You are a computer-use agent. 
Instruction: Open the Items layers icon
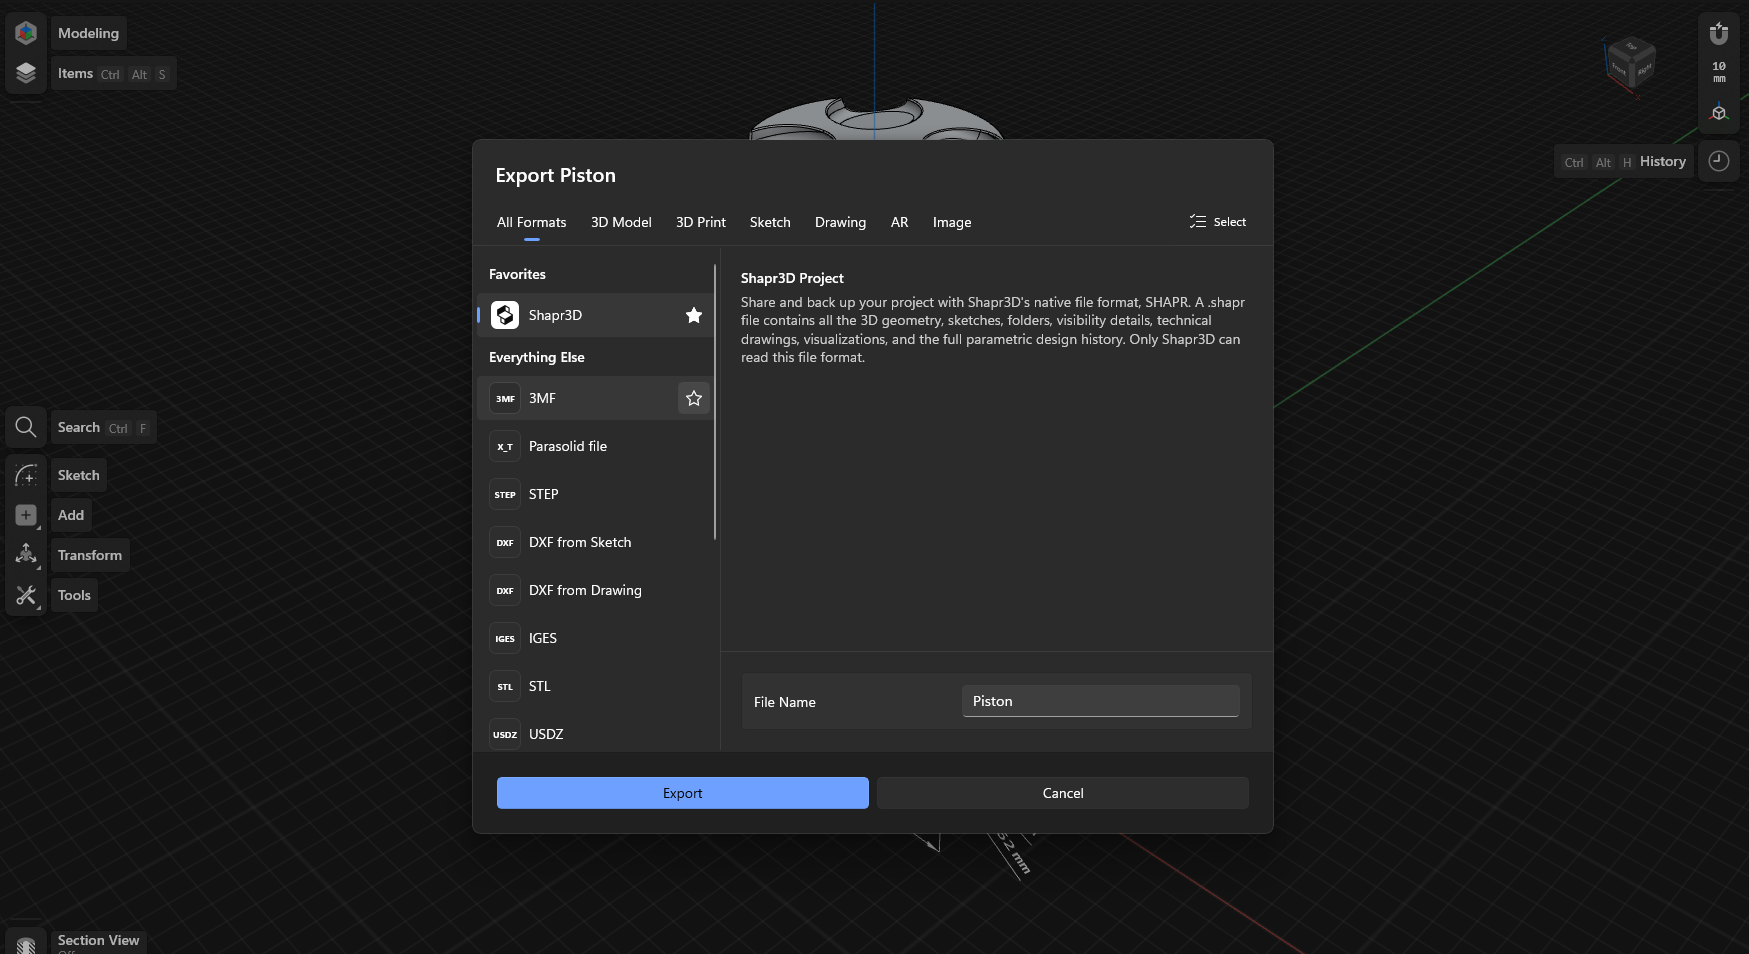click(x=26, y=73)
